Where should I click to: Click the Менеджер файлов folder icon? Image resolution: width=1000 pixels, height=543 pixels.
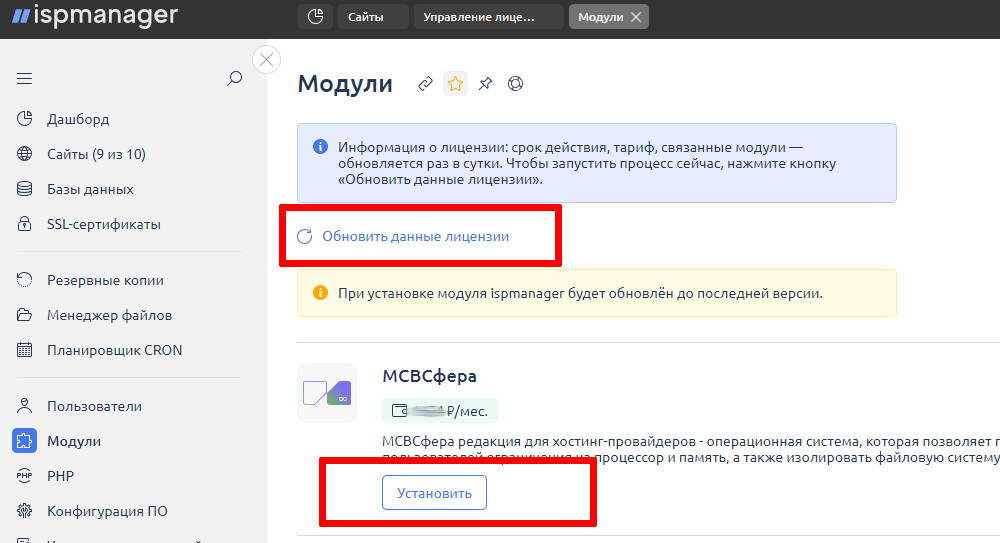(25, 315)
